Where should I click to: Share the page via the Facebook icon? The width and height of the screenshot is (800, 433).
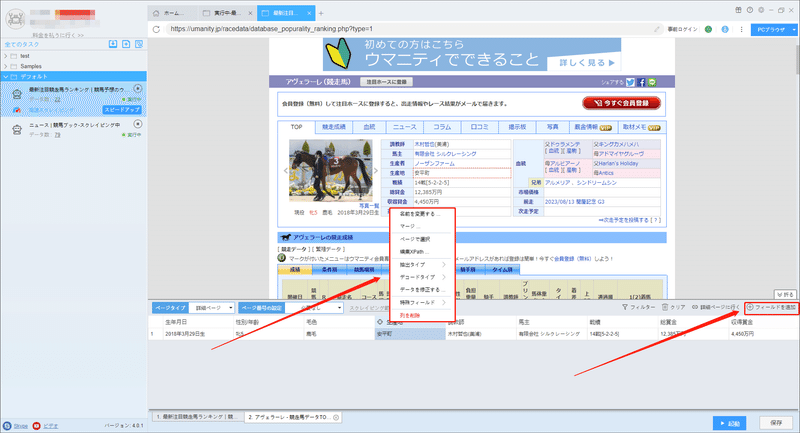[x=641, y=82]
